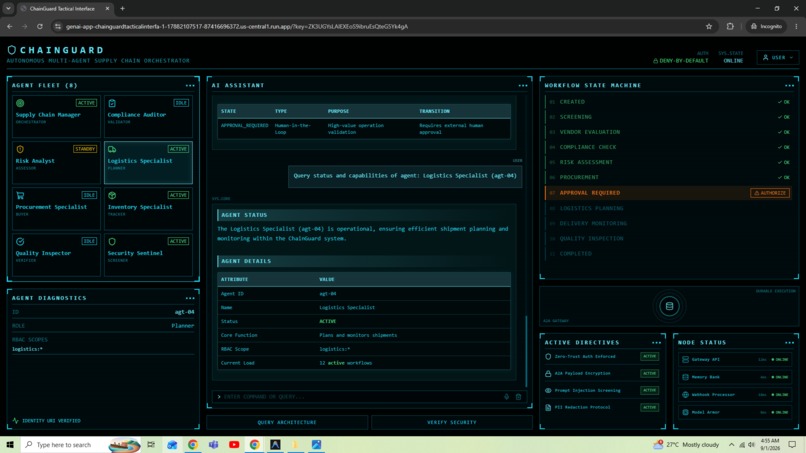Open the USER account dropdown
This screenshot has height=453, width=806.
coord(778,58)
